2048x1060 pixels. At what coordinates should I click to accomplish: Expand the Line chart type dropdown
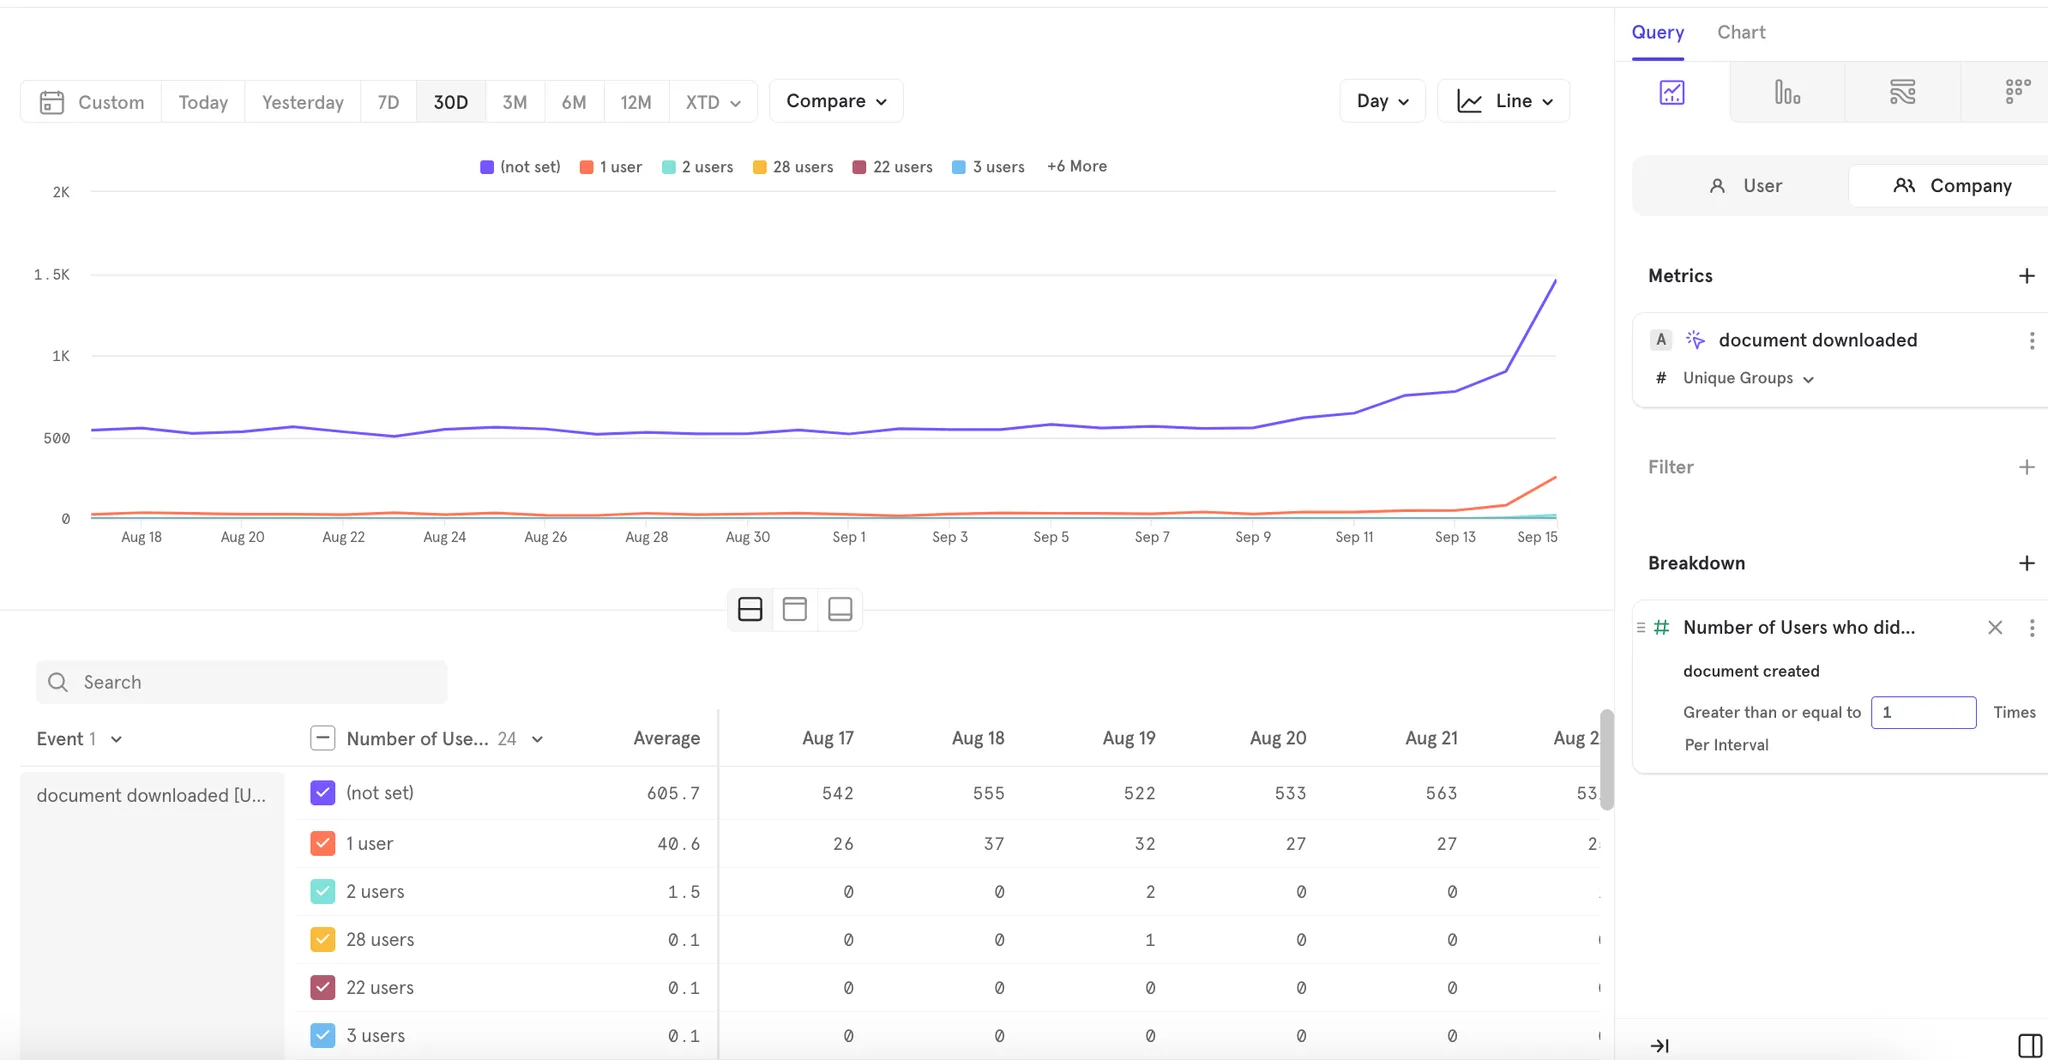coord(1504,101)
